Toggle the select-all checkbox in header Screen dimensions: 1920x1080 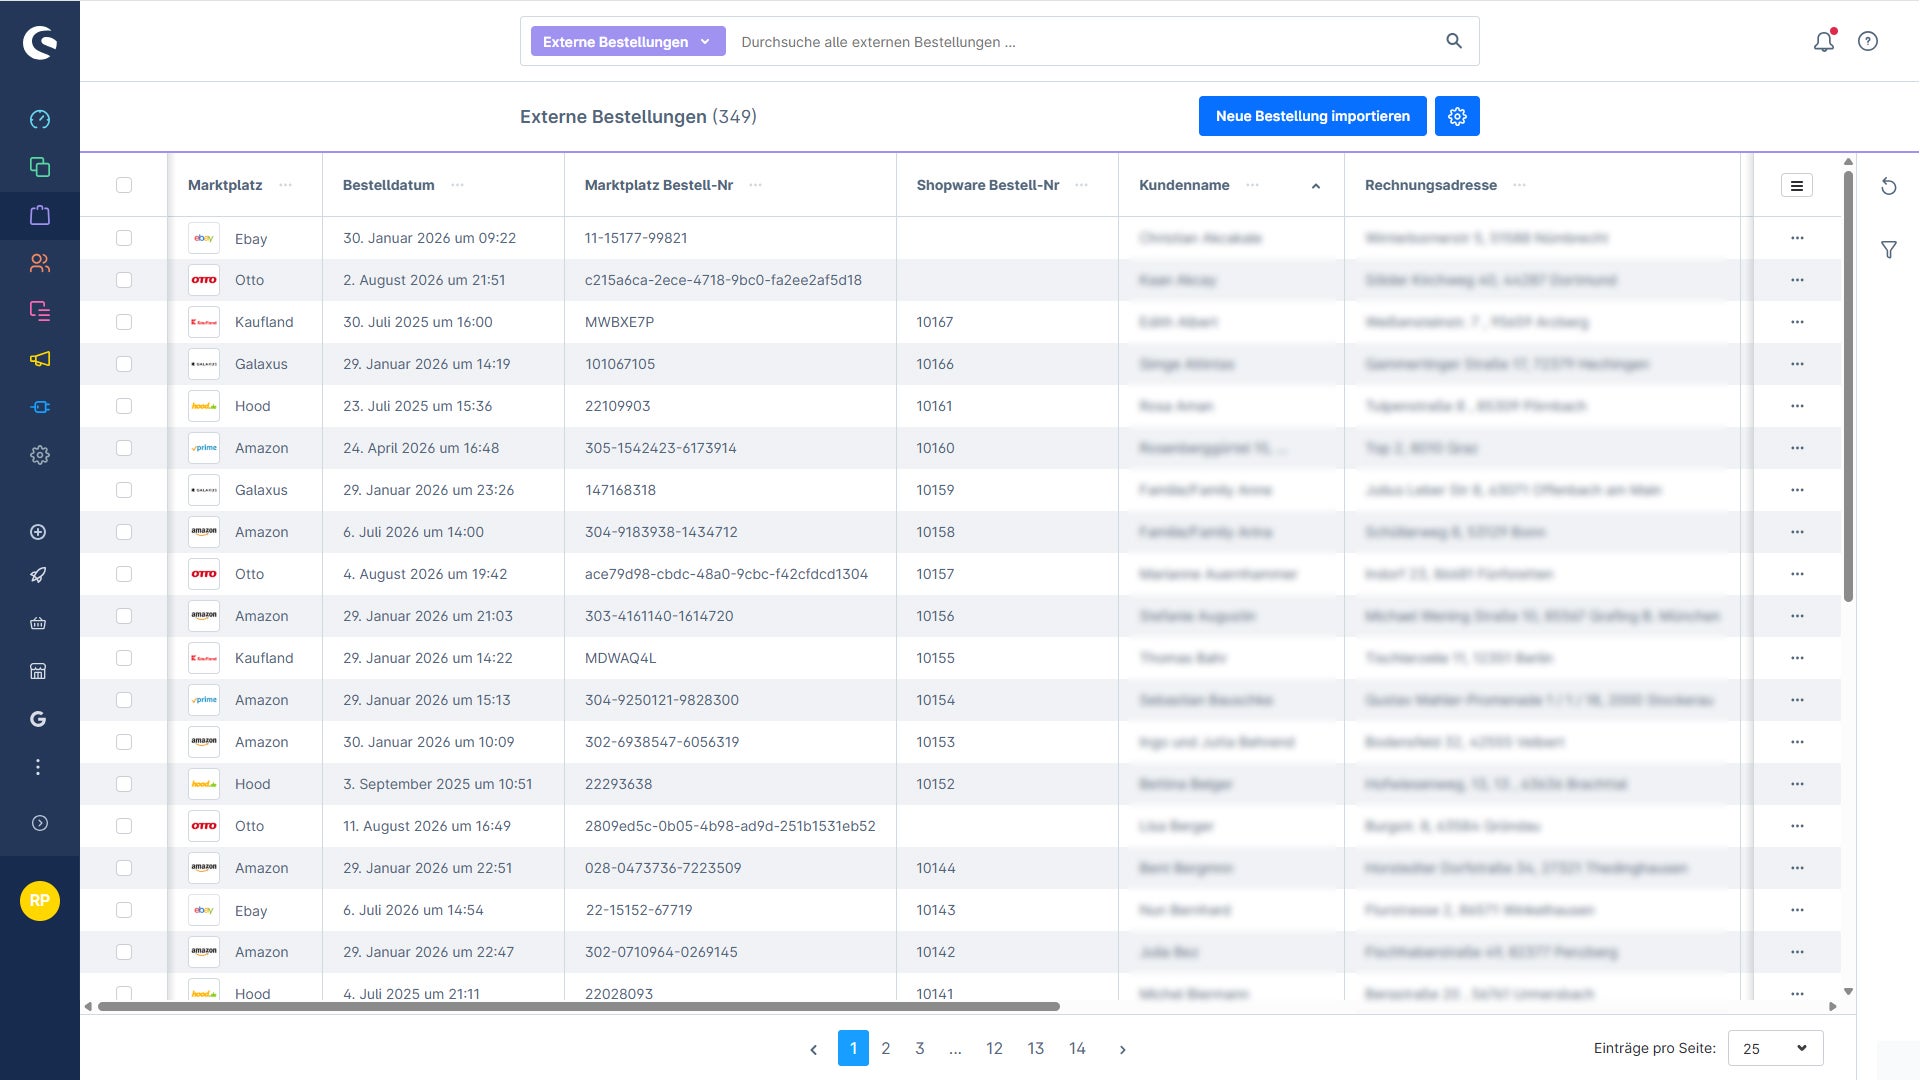[124, 185]
